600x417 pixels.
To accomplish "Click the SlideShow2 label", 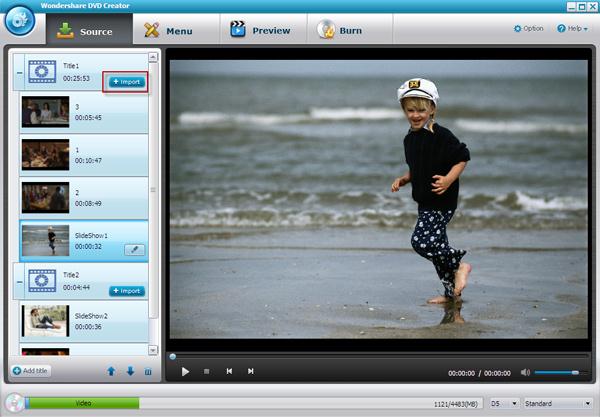I will coord(91,316).
